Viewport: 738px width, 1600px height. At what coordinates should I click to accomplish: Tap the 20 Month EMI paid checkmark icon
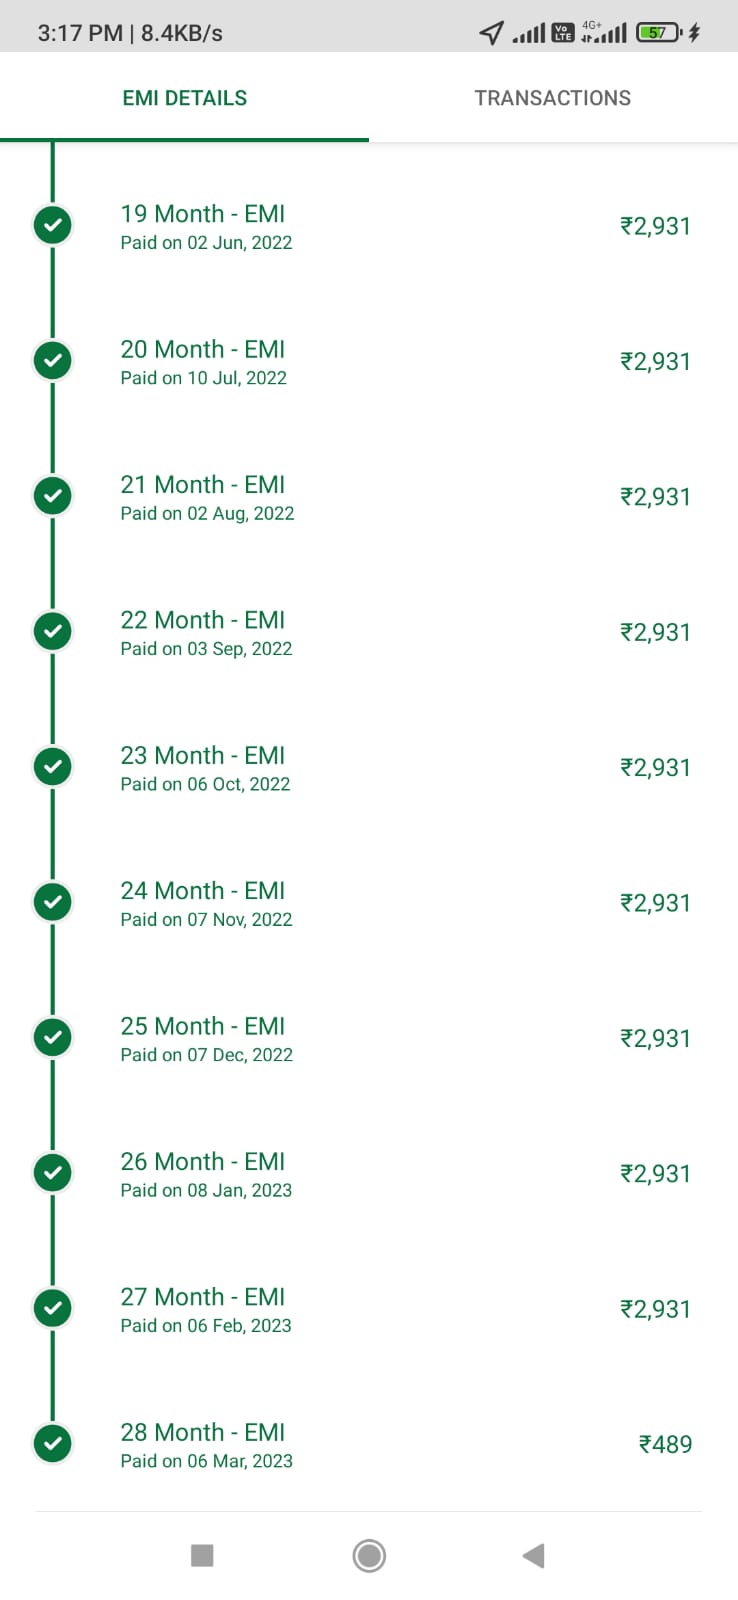pyautogui.click(x=52, y=361)
